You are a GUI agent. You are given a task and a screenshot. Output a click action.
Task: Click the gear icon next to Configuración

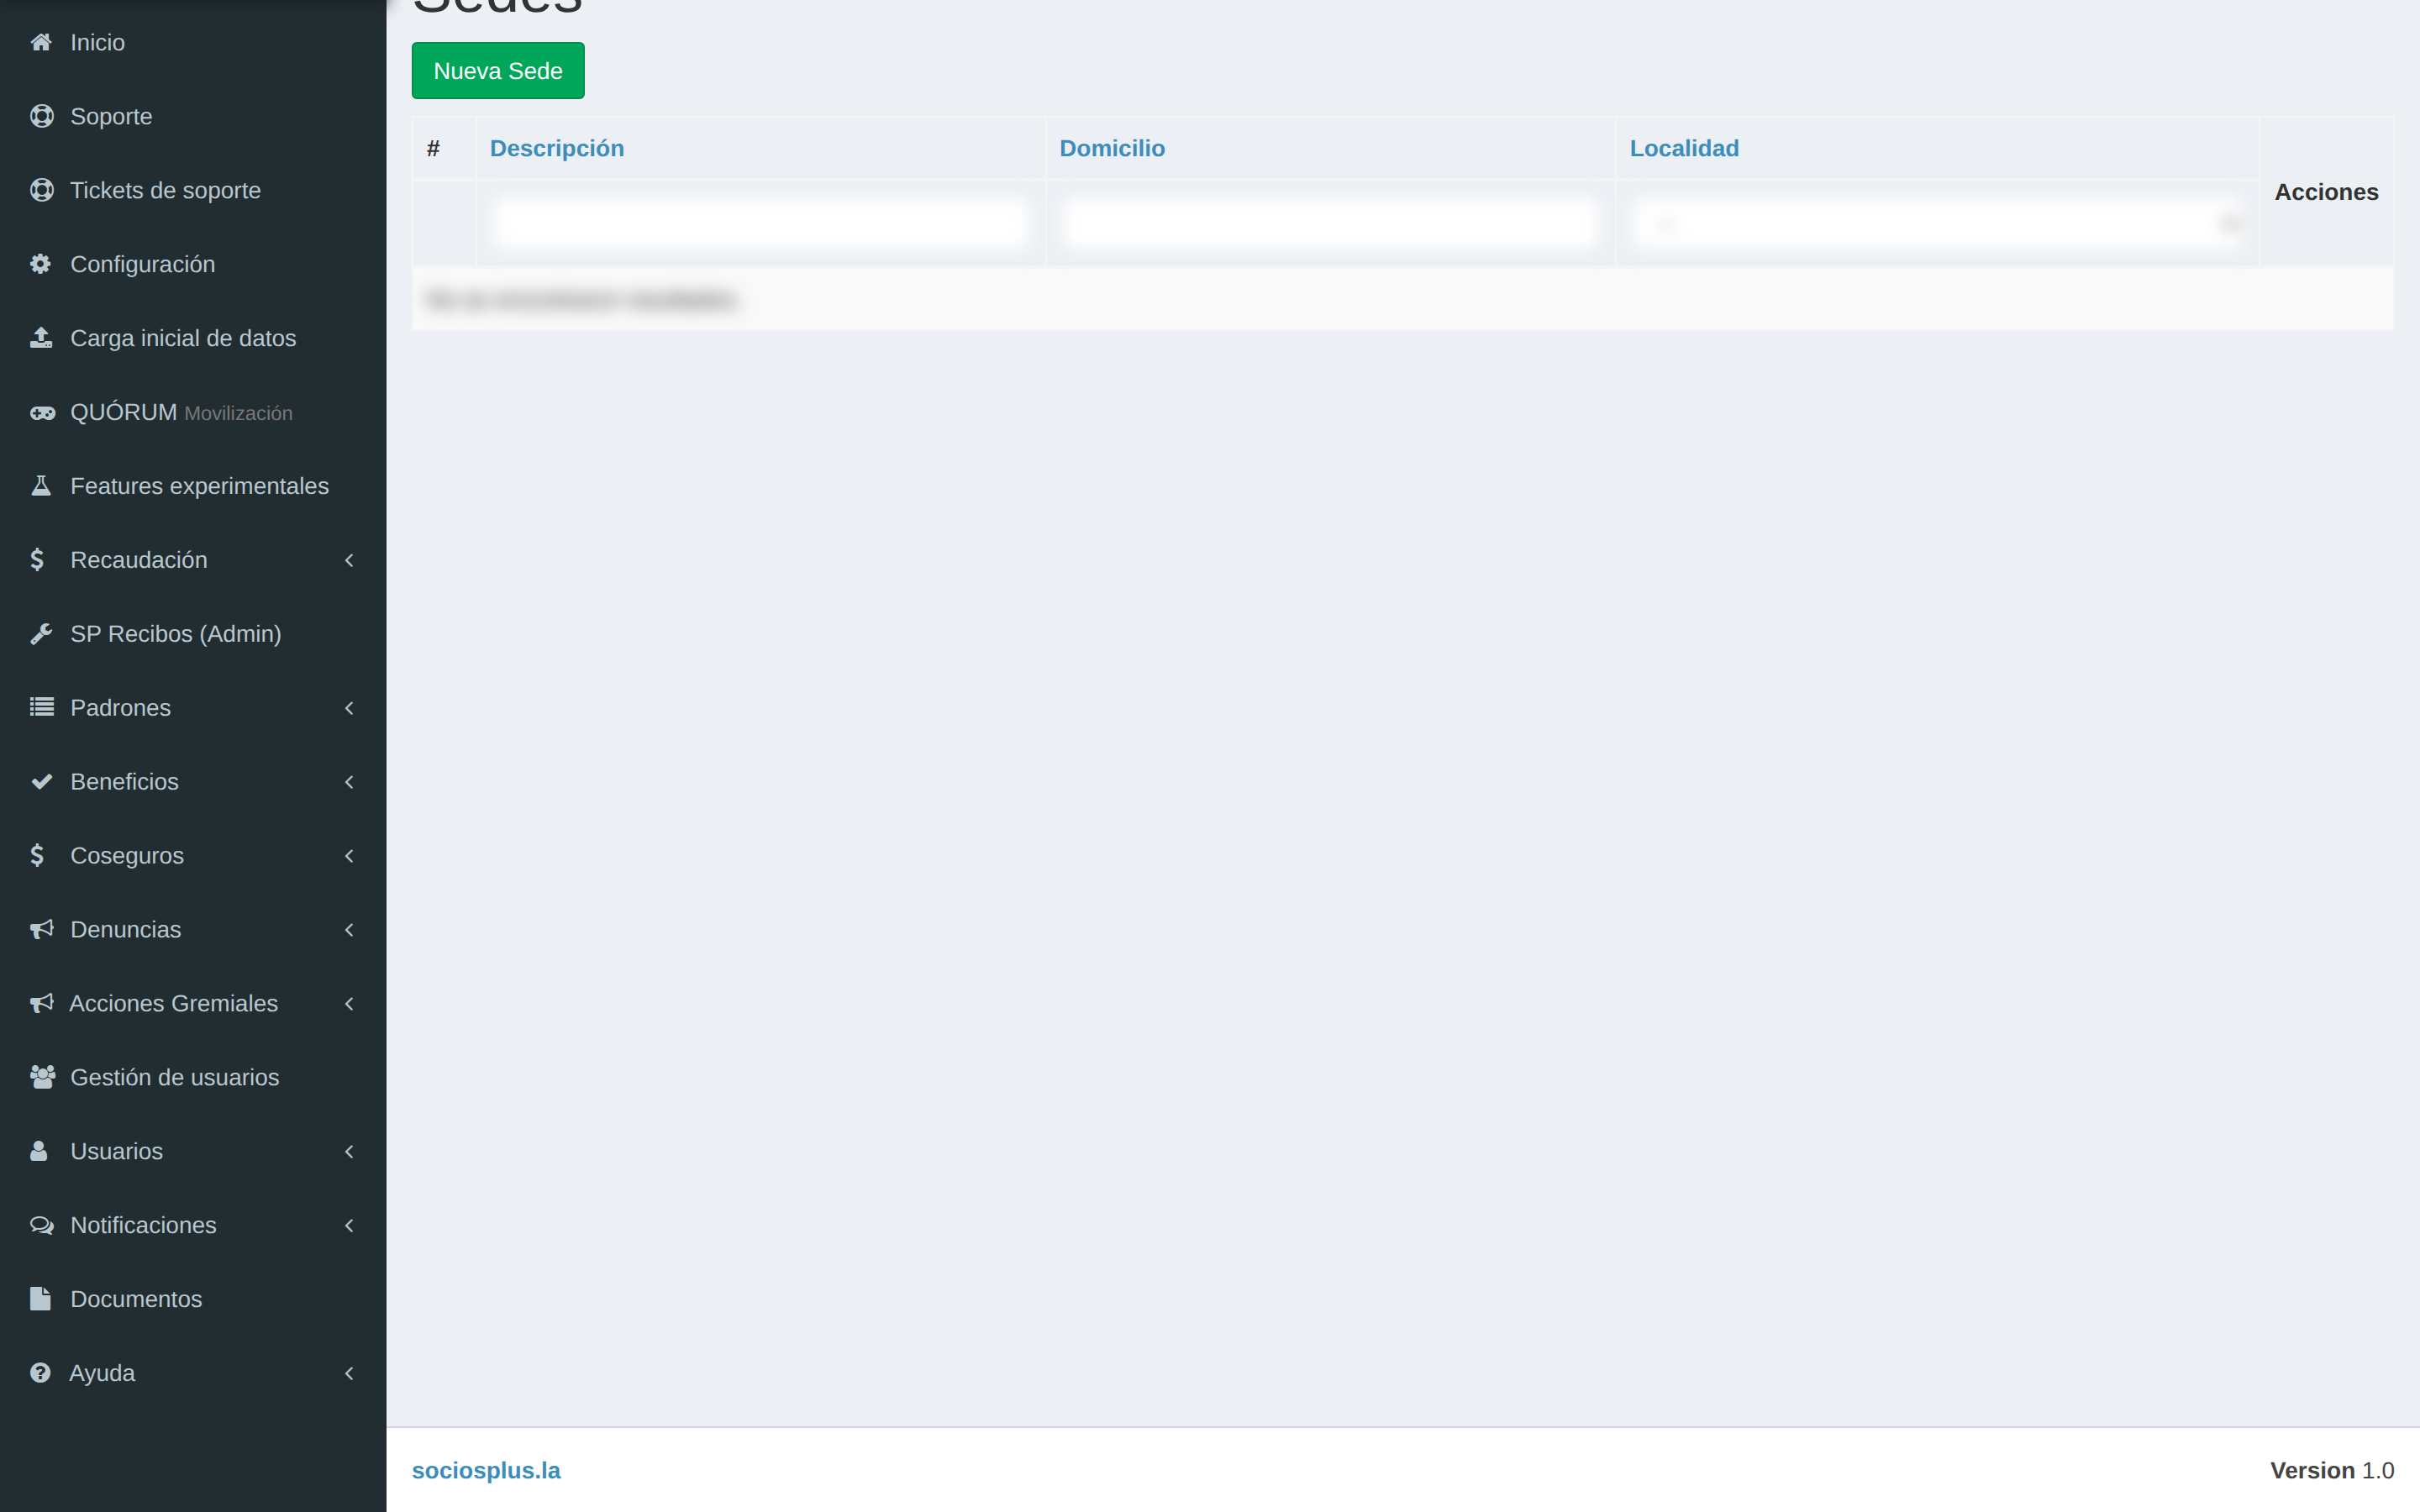click(x=40, y=264)
